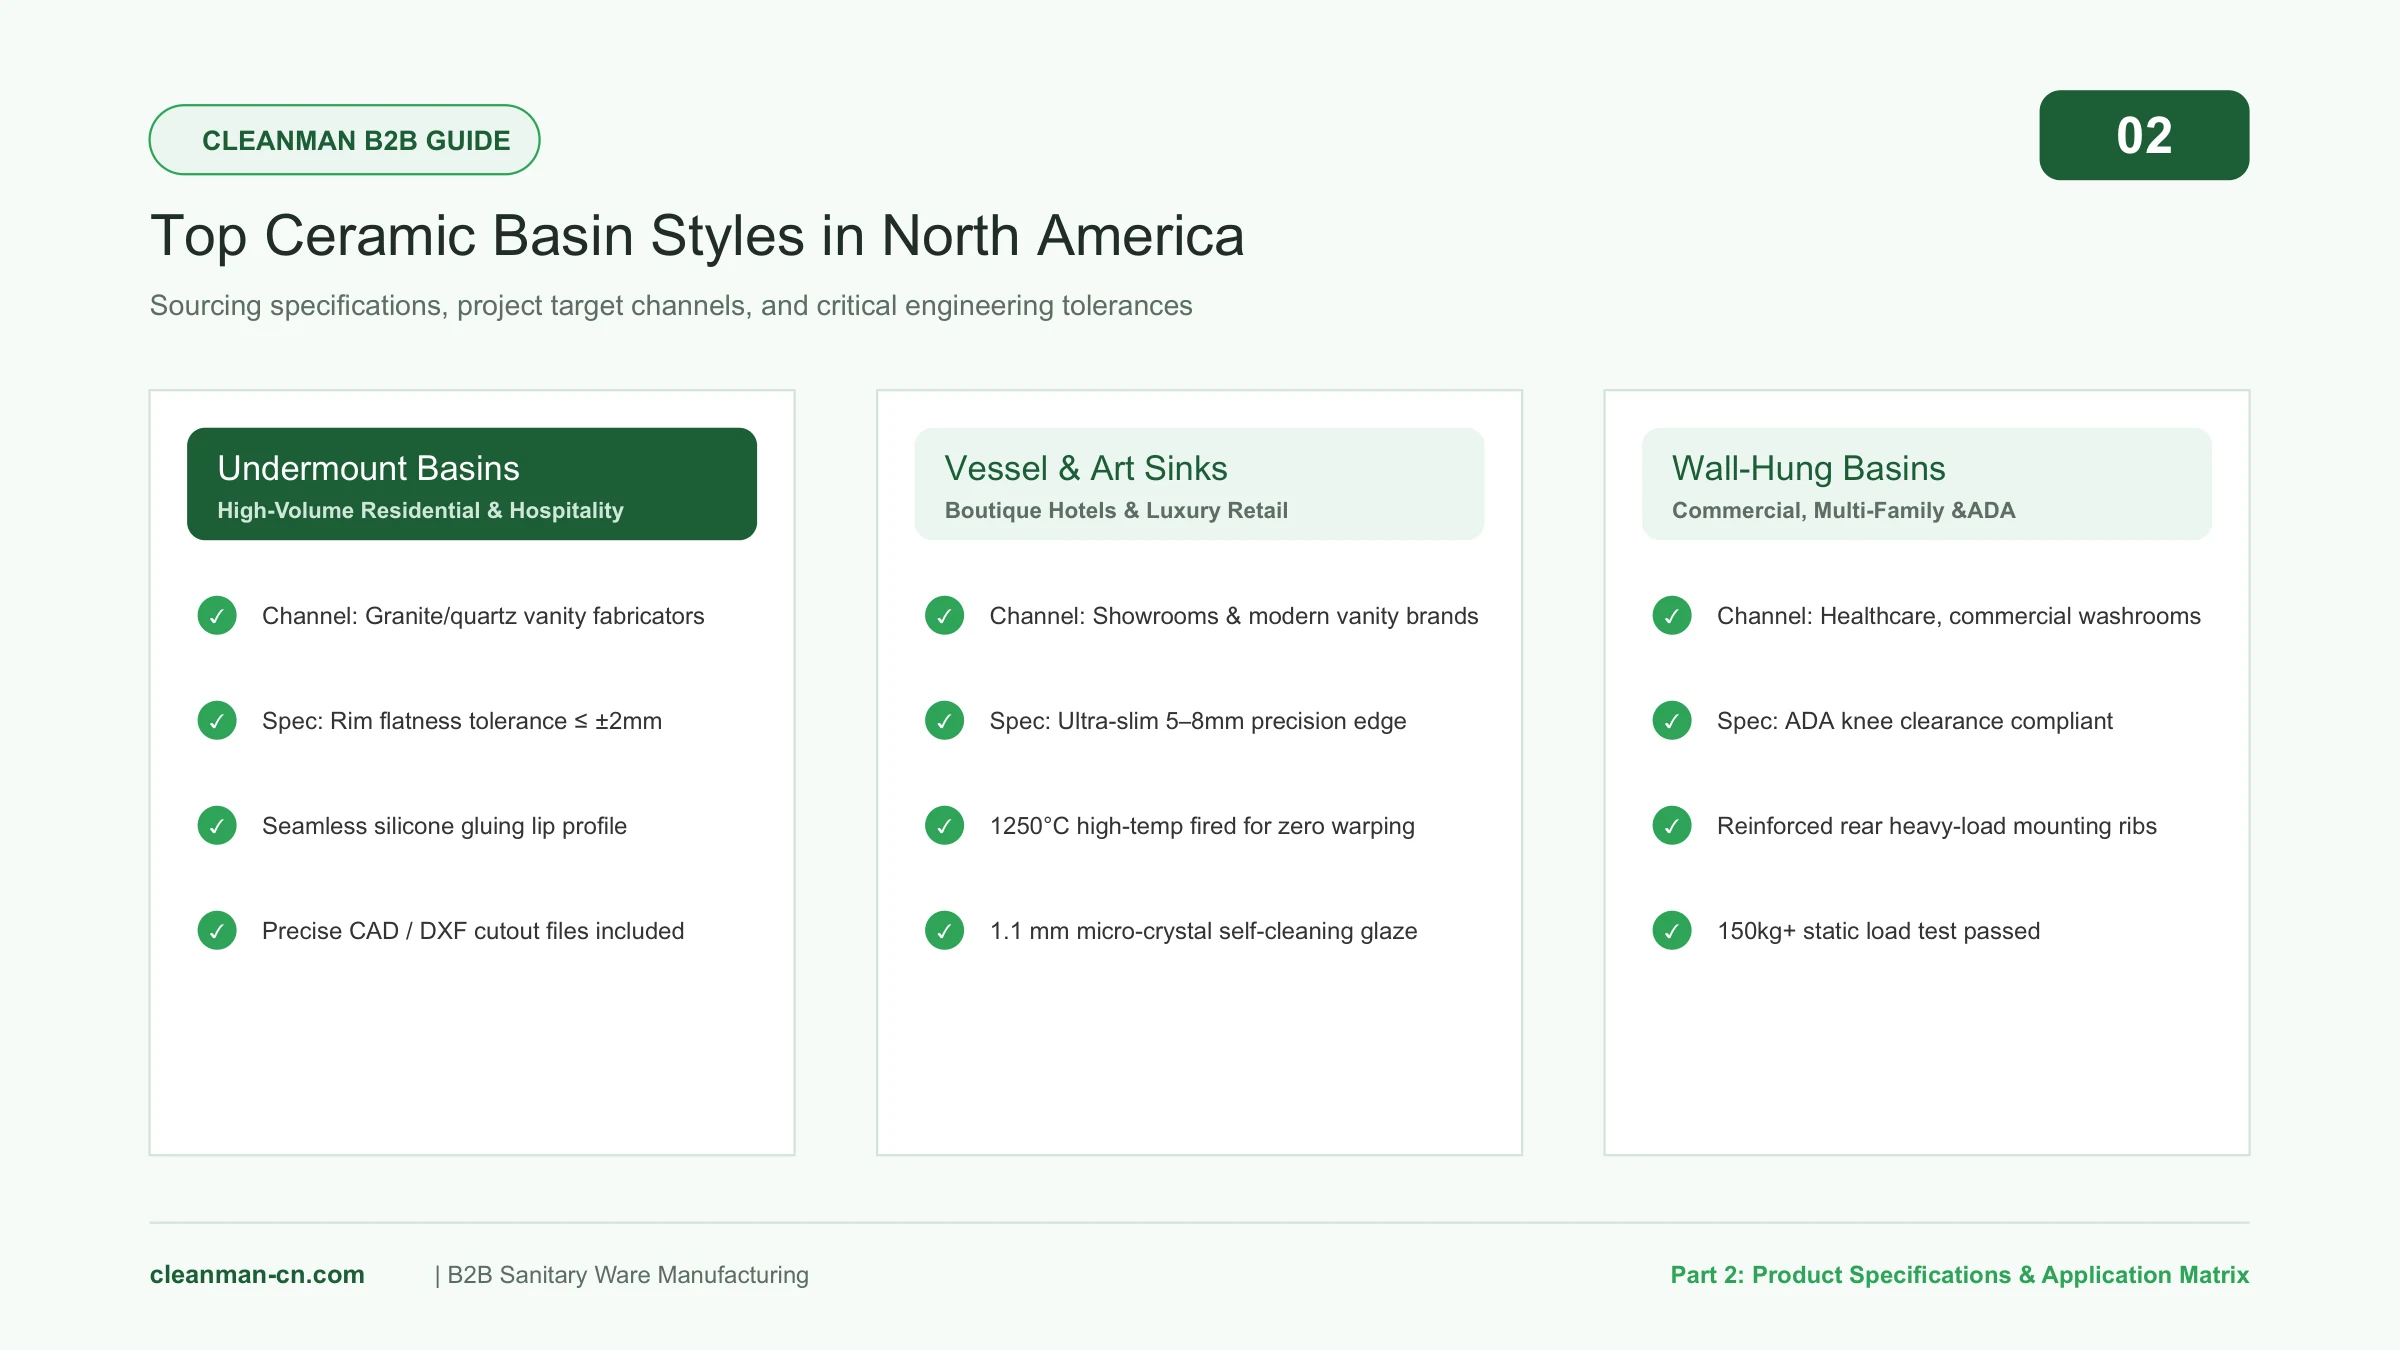Click the text Reinforced rear heavy-load mounting ribs

(x=1937, y=826)
